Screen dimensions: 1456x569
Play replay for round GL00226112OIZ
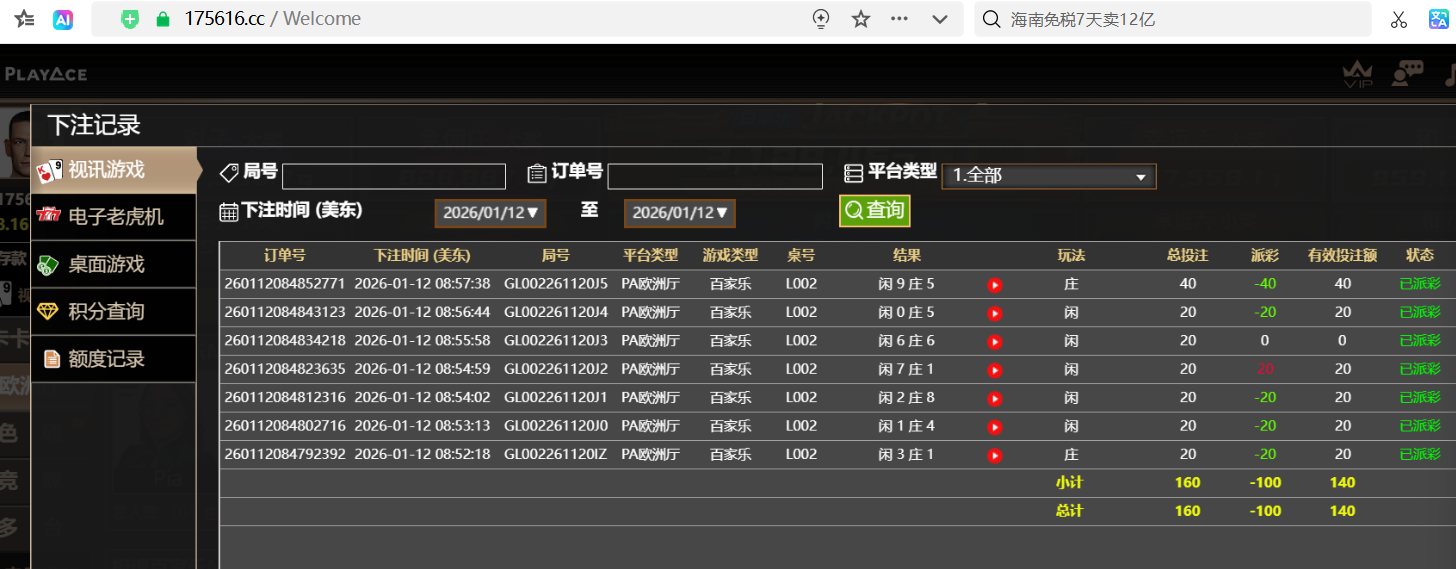(994, 455)
